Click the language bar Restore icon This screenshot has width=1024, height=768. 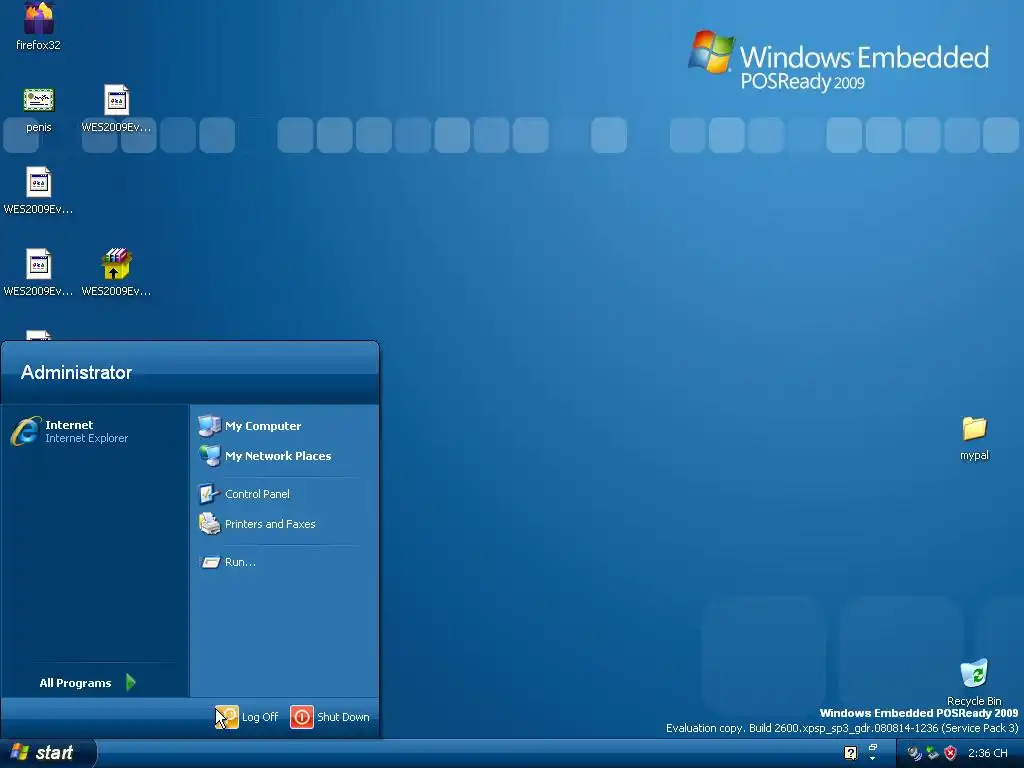pos(872,748)
